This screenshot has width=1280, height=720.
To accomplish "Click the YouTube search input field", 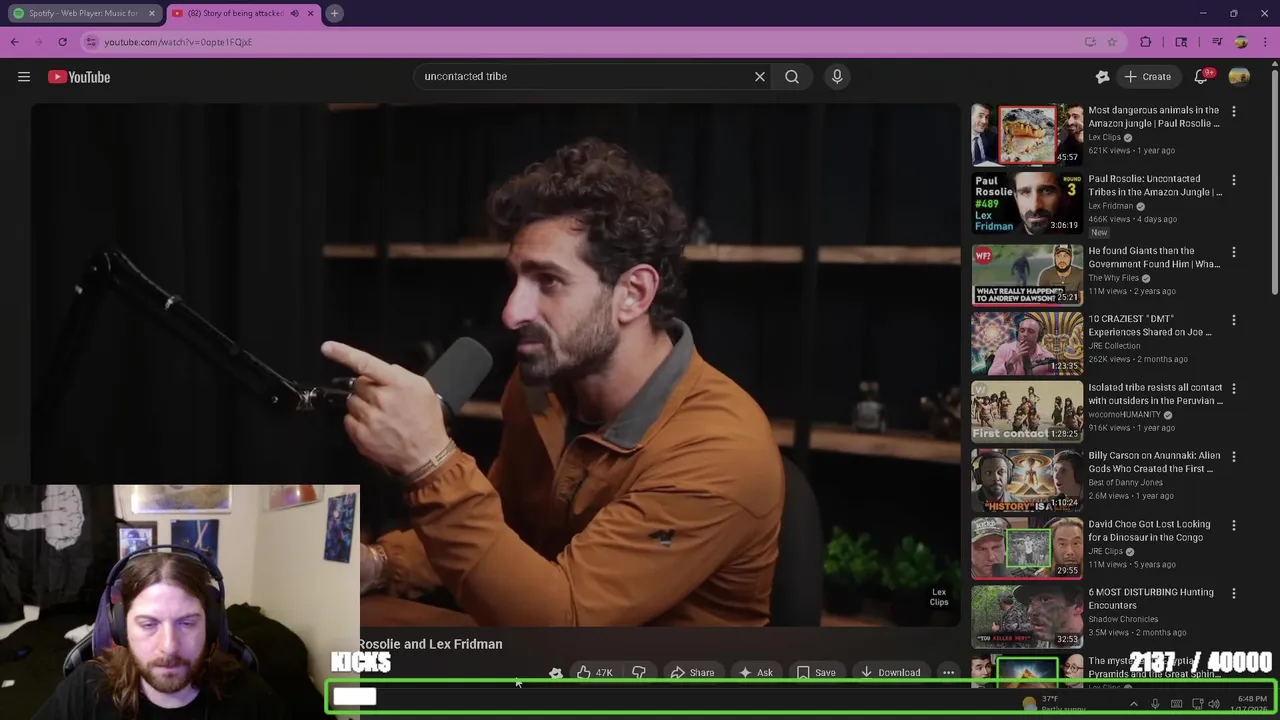I will tap(585, 76).
